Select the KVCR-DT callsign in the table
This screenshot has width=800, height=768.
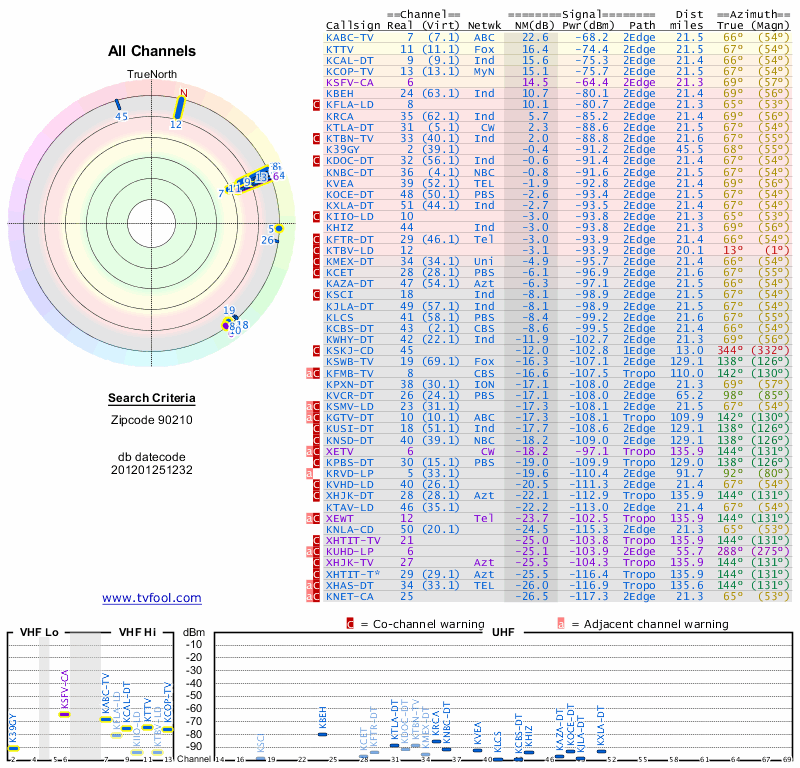[x=349, y=395]
